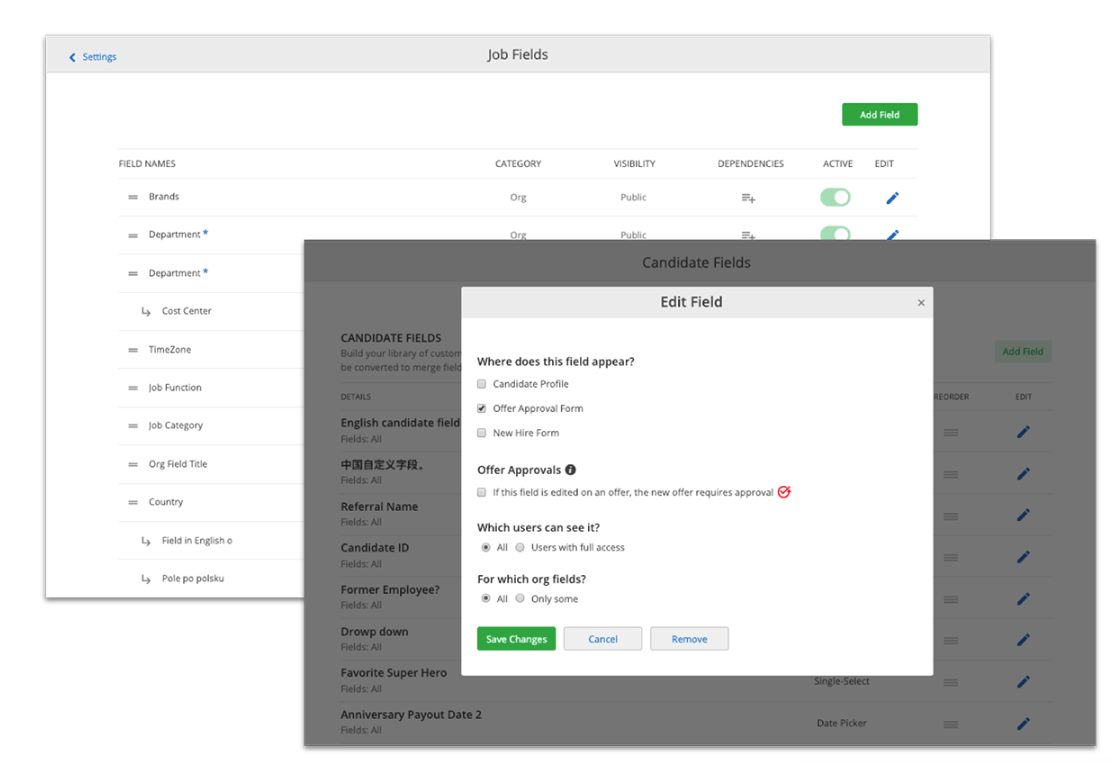Image resolution: width=1112 pixels, height=762 pixels.
Task: Click the TimeZone field name
Action: [169, 350]
